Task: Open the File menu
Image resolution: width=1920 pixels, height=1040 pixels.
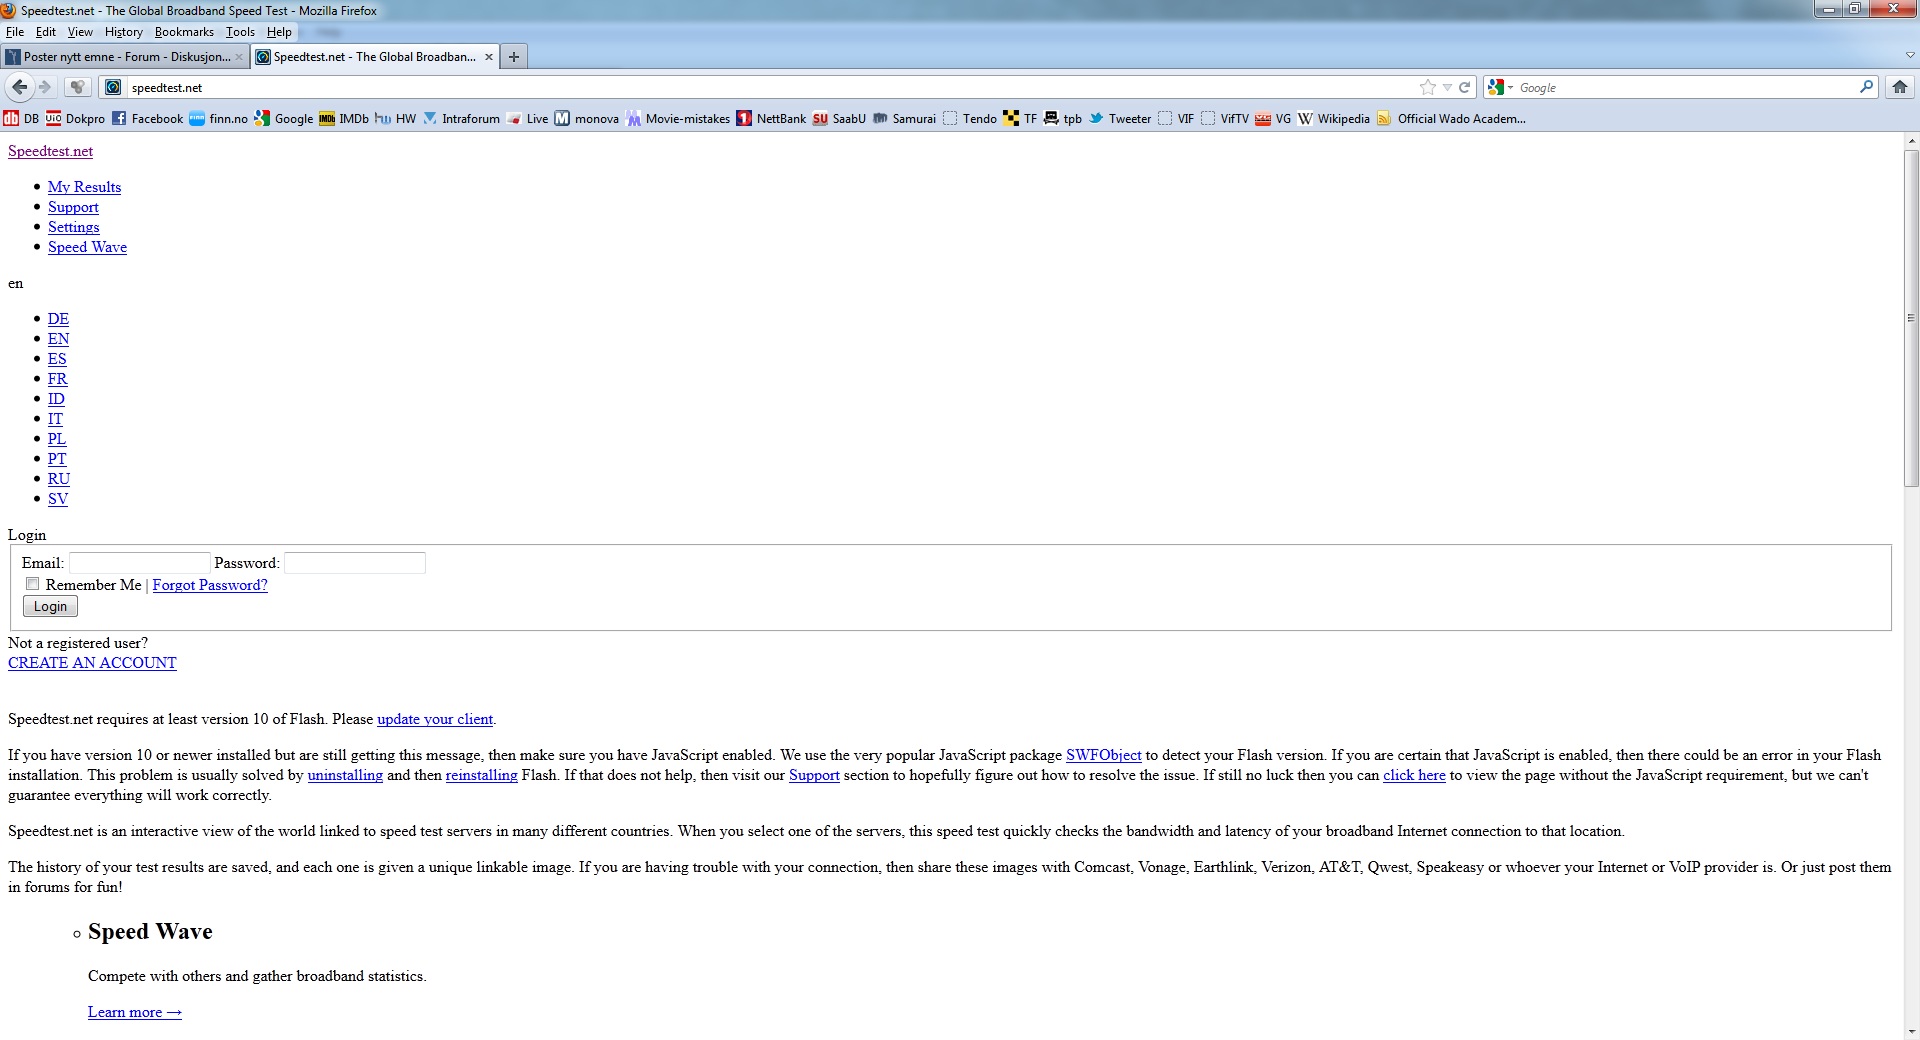Action: click(x=15, y=32)
